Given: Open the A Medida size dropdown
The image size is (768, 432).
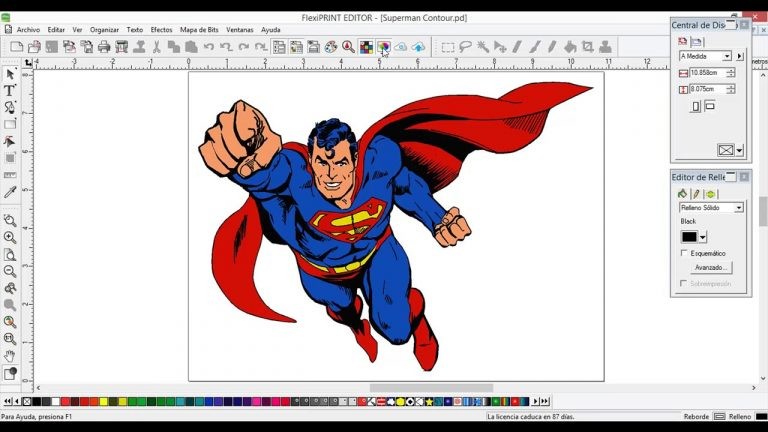Looking at the screenshot, I should click(727, 56).
